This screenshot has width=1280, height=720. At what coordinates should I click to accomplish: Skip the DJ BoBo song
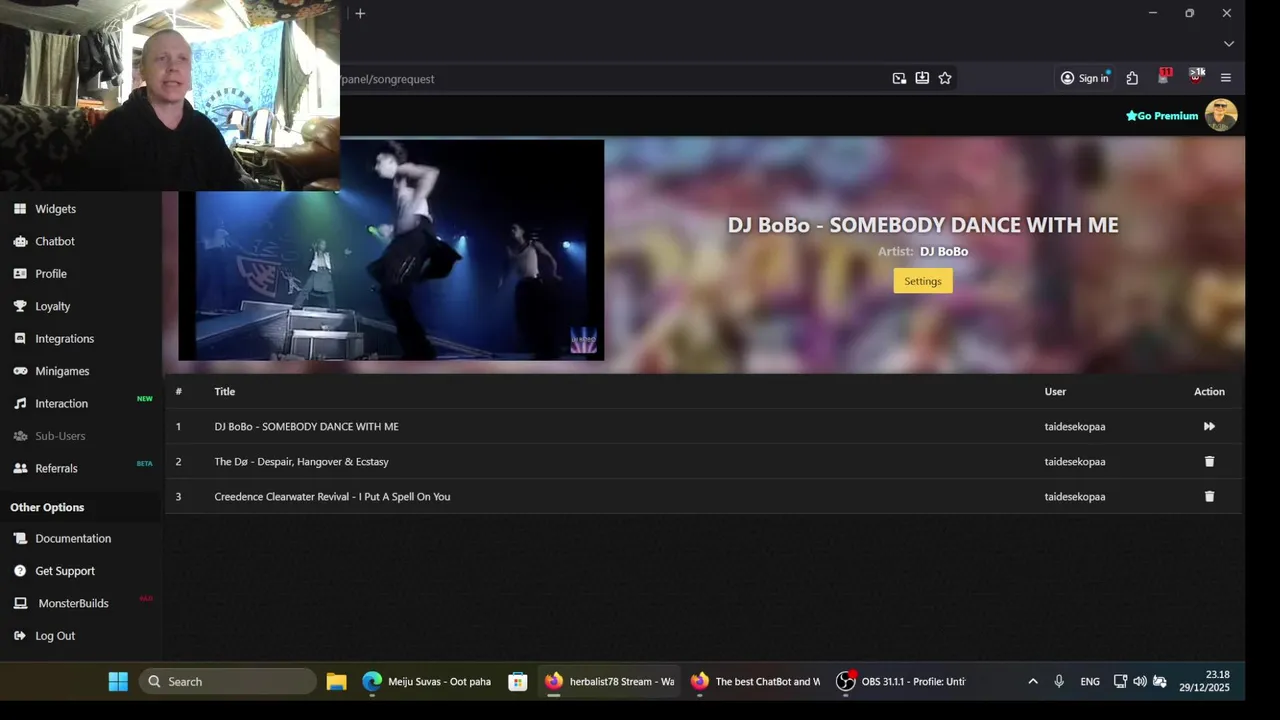[1209, 426]
